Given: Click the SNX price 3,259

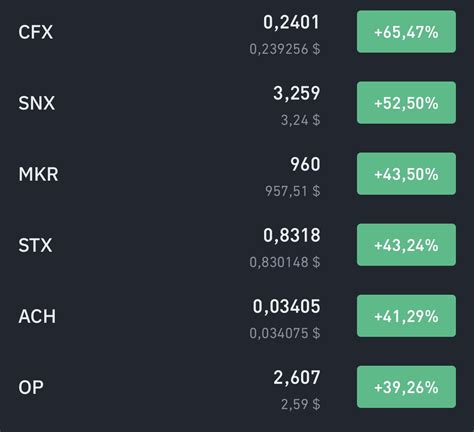Looking at the screenshot, I should [297, 93].
